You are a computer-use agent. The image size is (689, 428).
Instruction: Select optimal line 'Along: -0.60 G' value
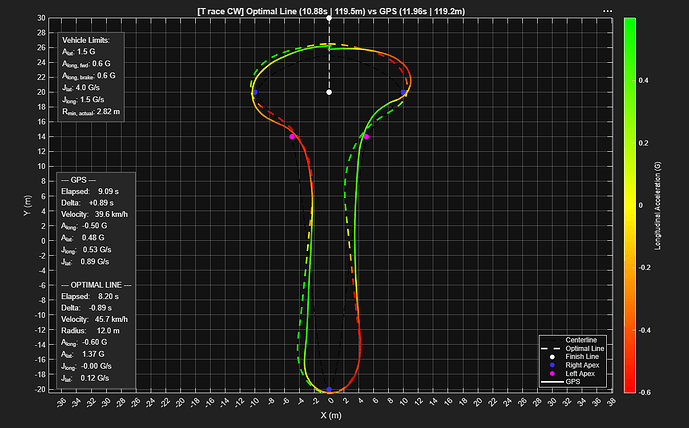(x=84, y=342)
